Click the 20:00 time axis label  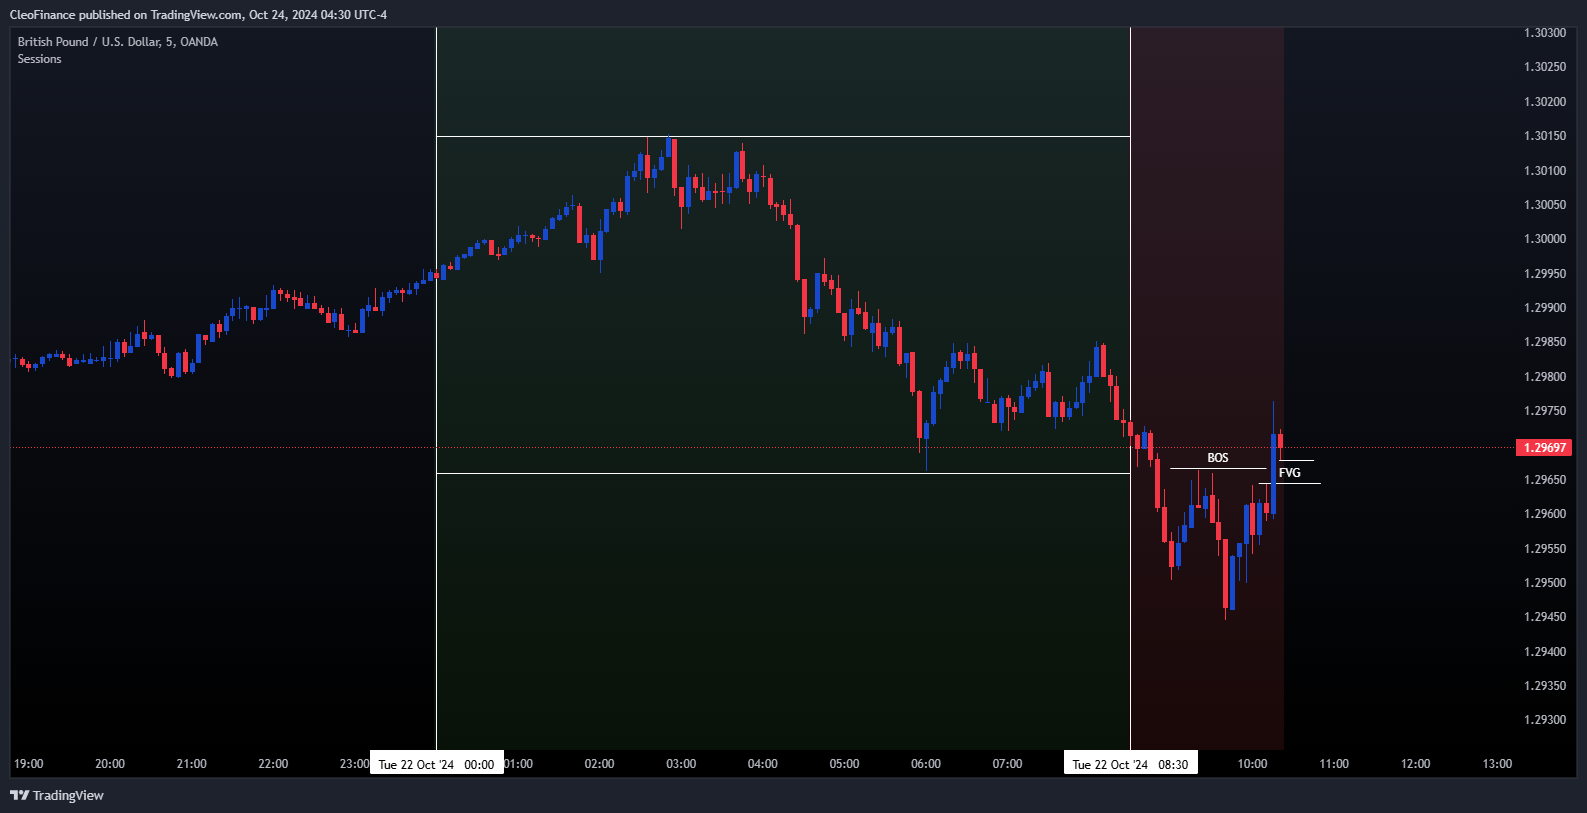pyautogui.click(x=110, y=764)
